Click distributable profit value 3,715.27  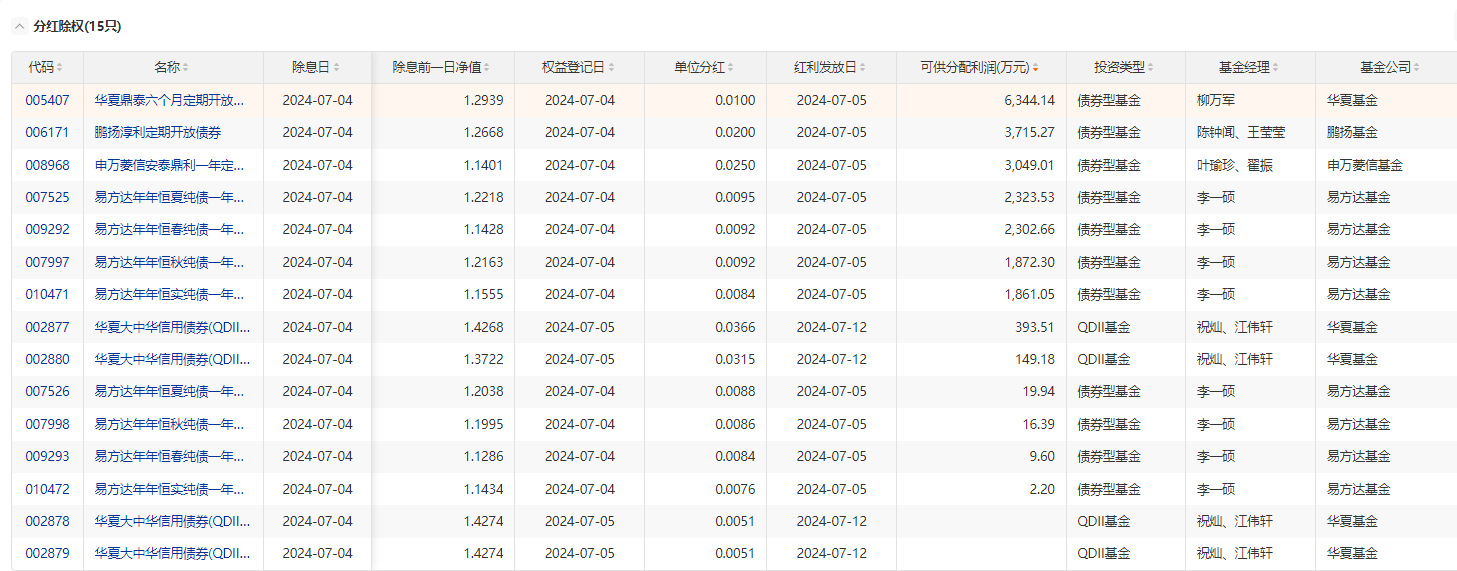click(1029, 132)
